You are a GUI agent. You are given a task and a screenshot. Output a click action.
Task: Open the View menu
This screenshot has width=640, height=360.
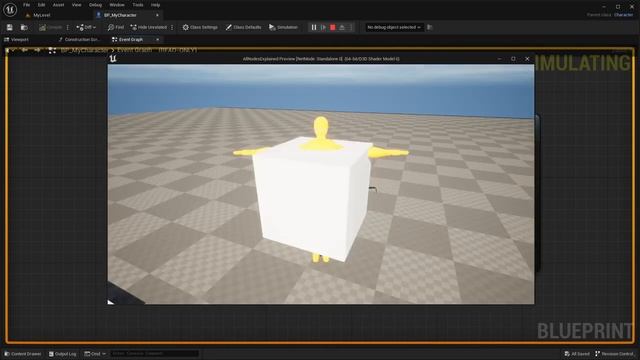(76, 5)
